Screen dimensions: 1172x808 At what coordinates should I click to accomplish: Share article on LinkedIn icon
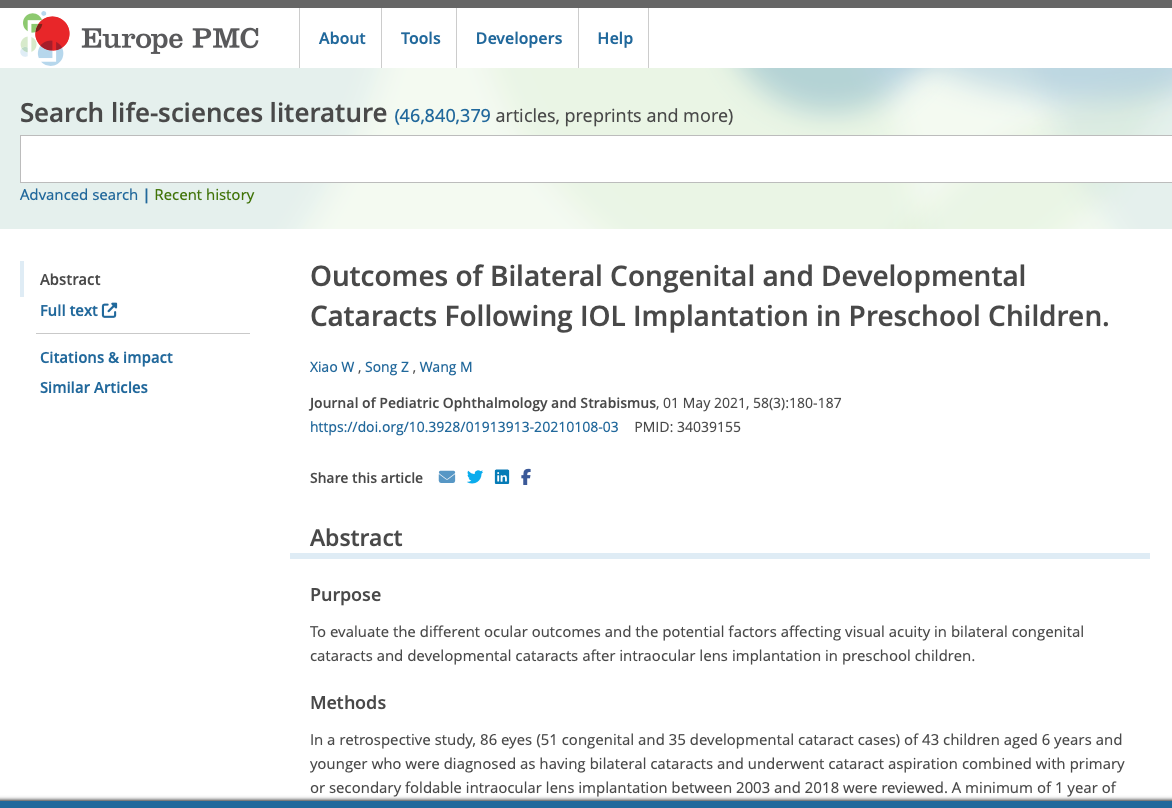click(x=502, y=477)
